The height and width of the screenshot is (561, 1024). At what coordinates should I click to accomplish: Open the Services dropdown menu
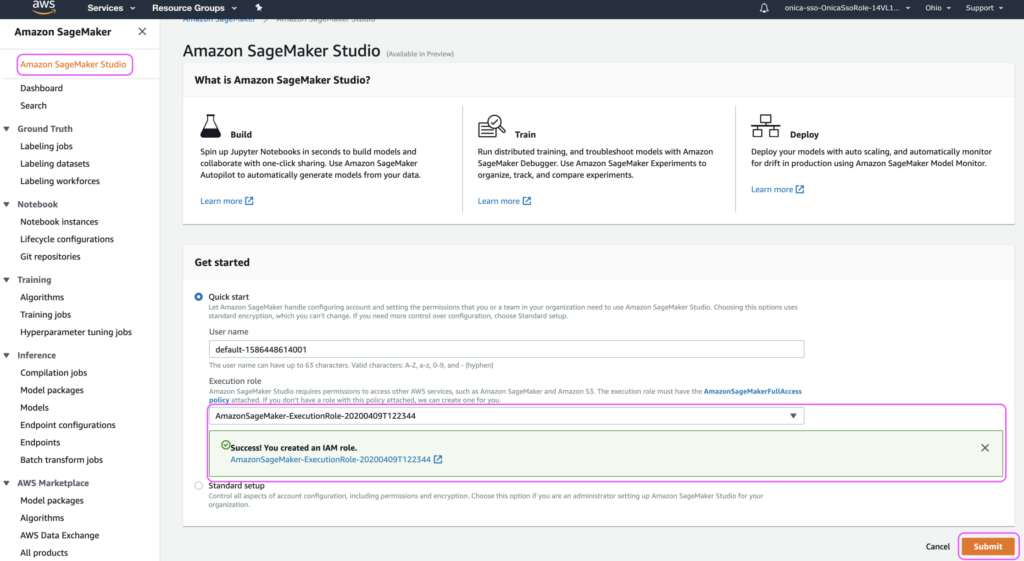[111, 8]
